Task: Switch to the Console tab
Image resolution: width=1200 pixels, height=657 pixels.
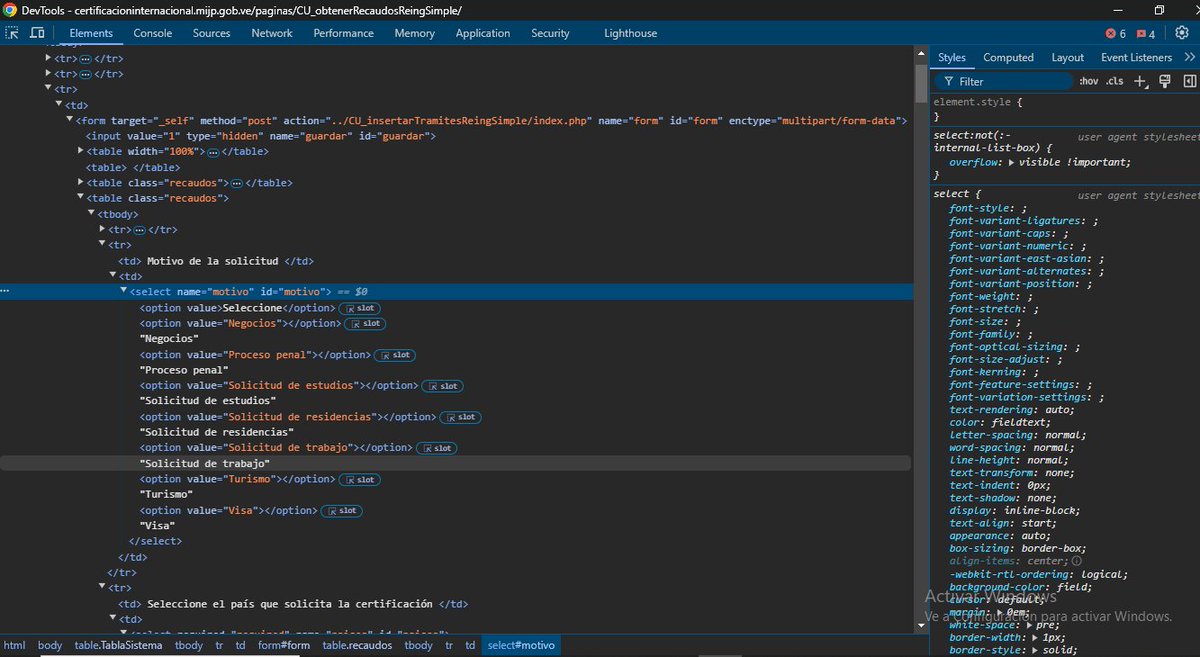Action: [153, 33]
